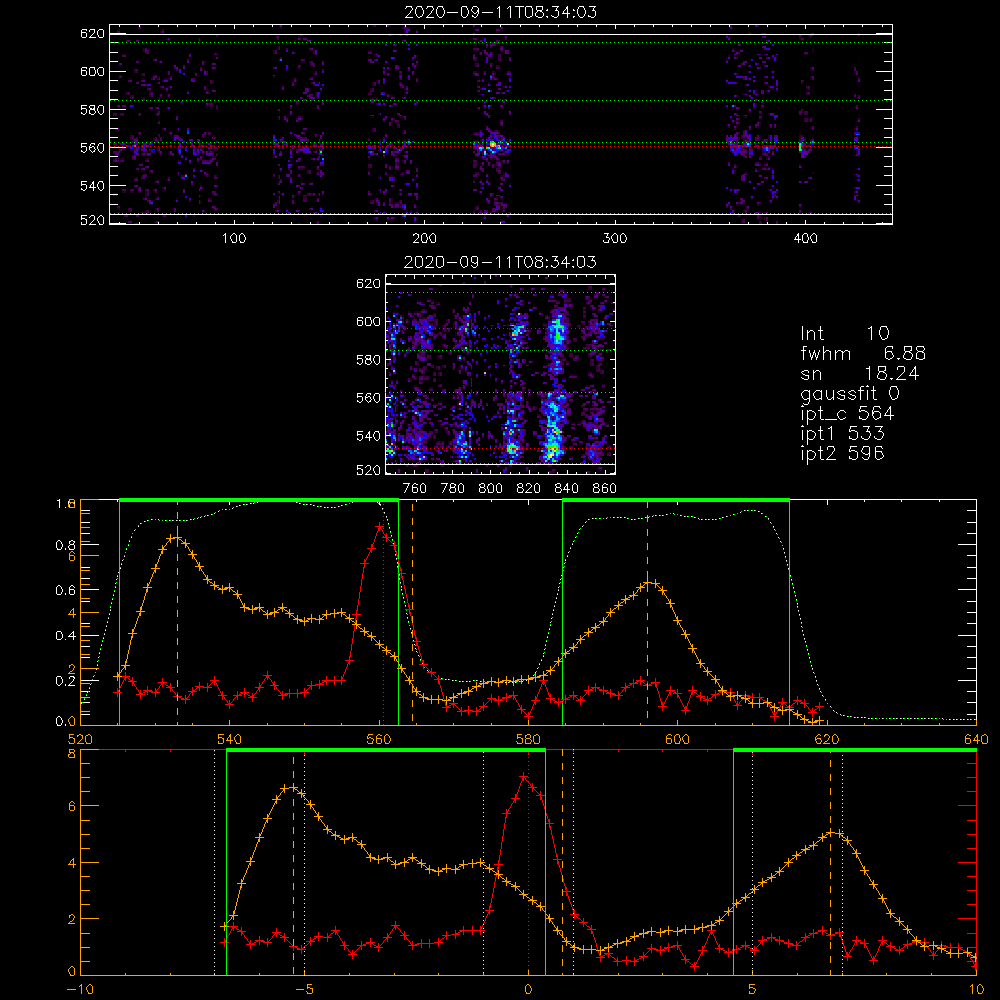Click x-axis label 10 on the bottom plot
1000x1000 pixels.
click(x=976, y=989)
